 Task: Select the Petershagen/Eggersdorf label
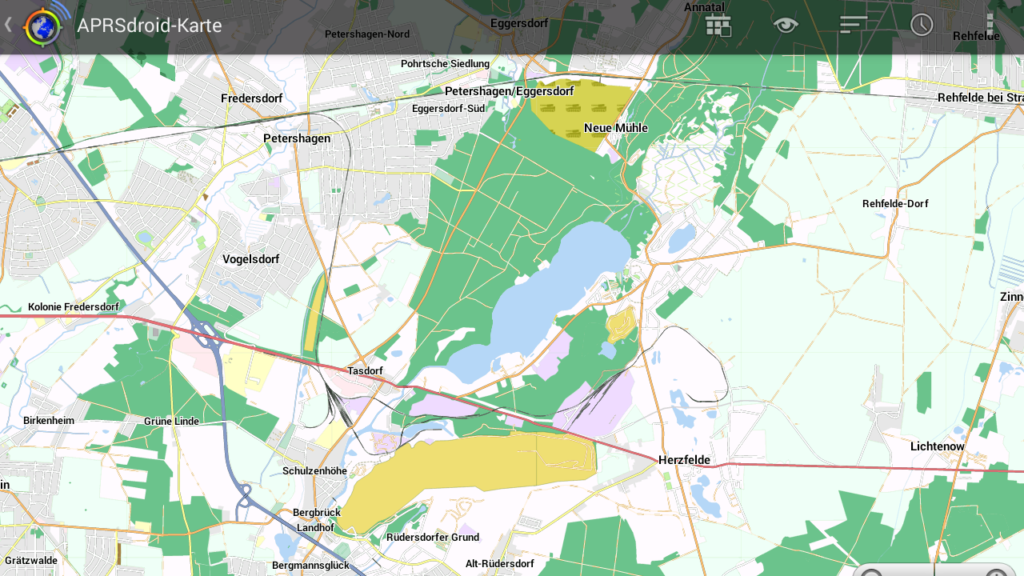tap(509, 91)
